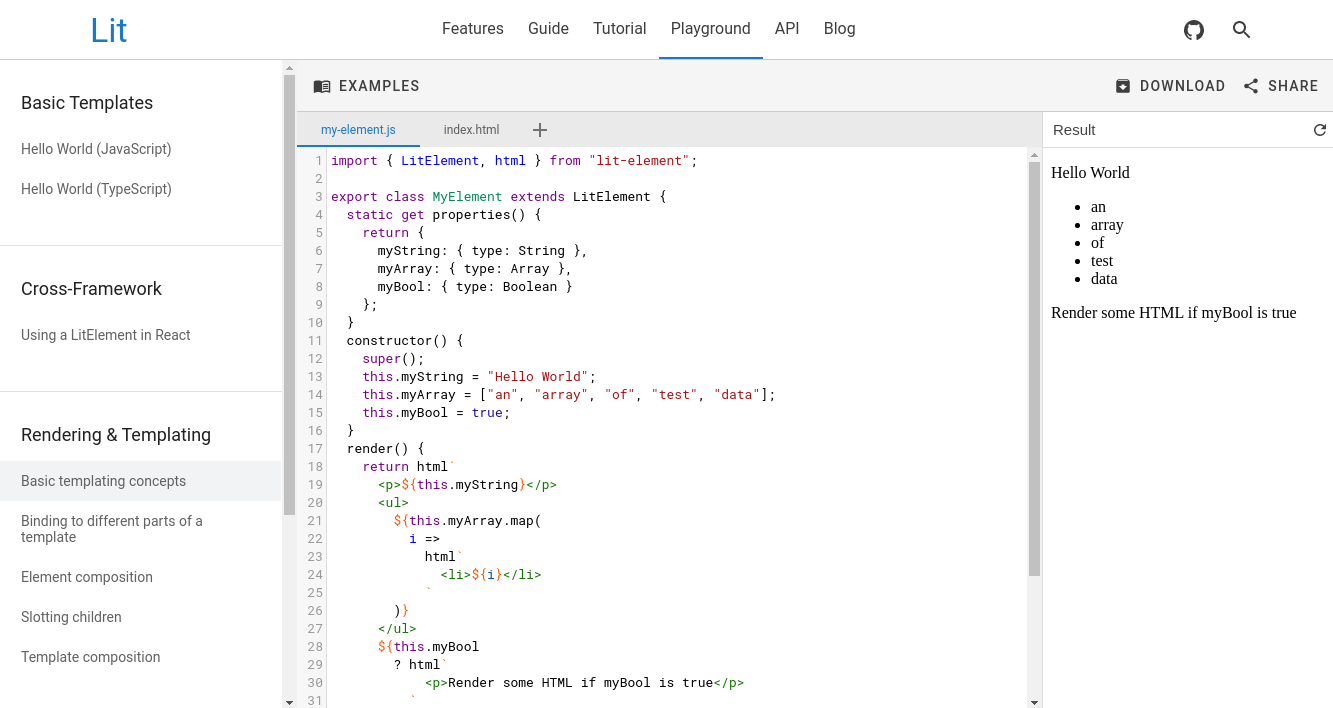
Task: Click sidebar scrollbar up arrow
Action: click(289, 69)
